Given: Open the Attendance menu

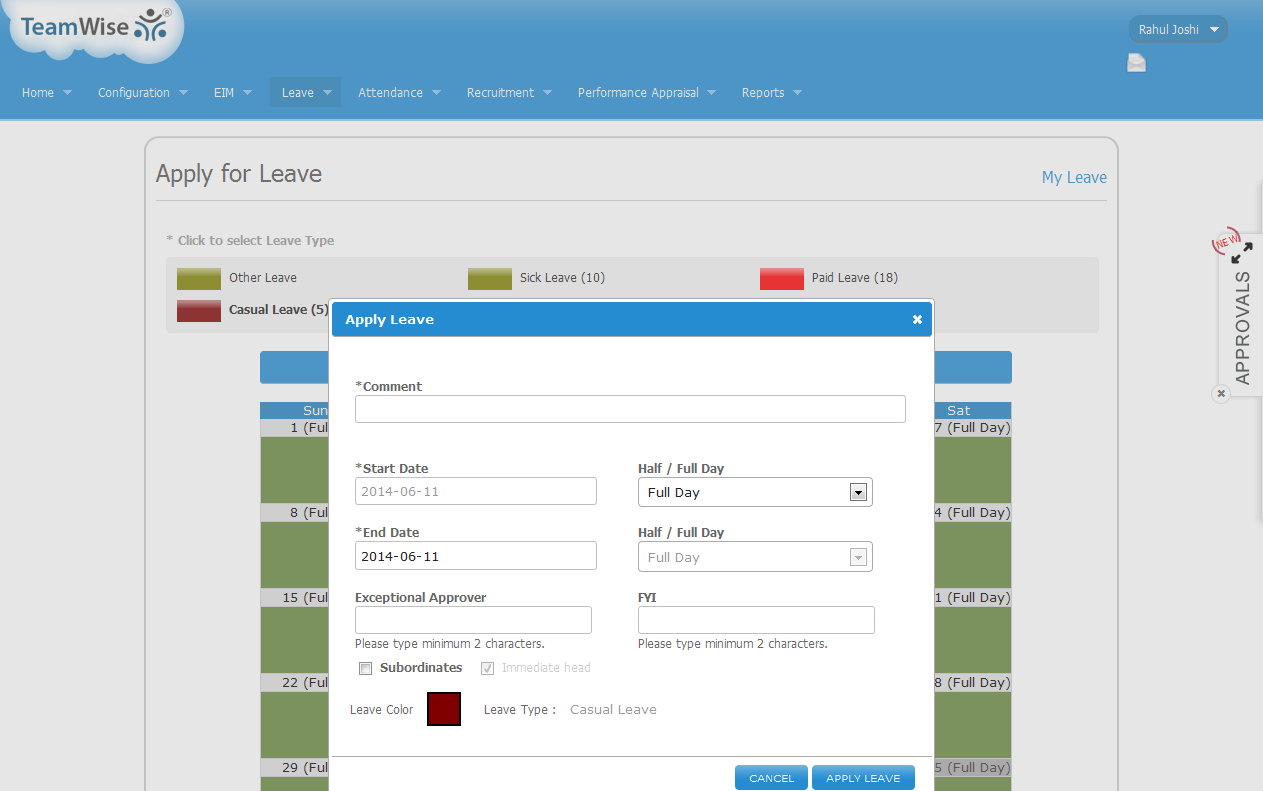Looking at the screenshot, I should click(399, 93).
